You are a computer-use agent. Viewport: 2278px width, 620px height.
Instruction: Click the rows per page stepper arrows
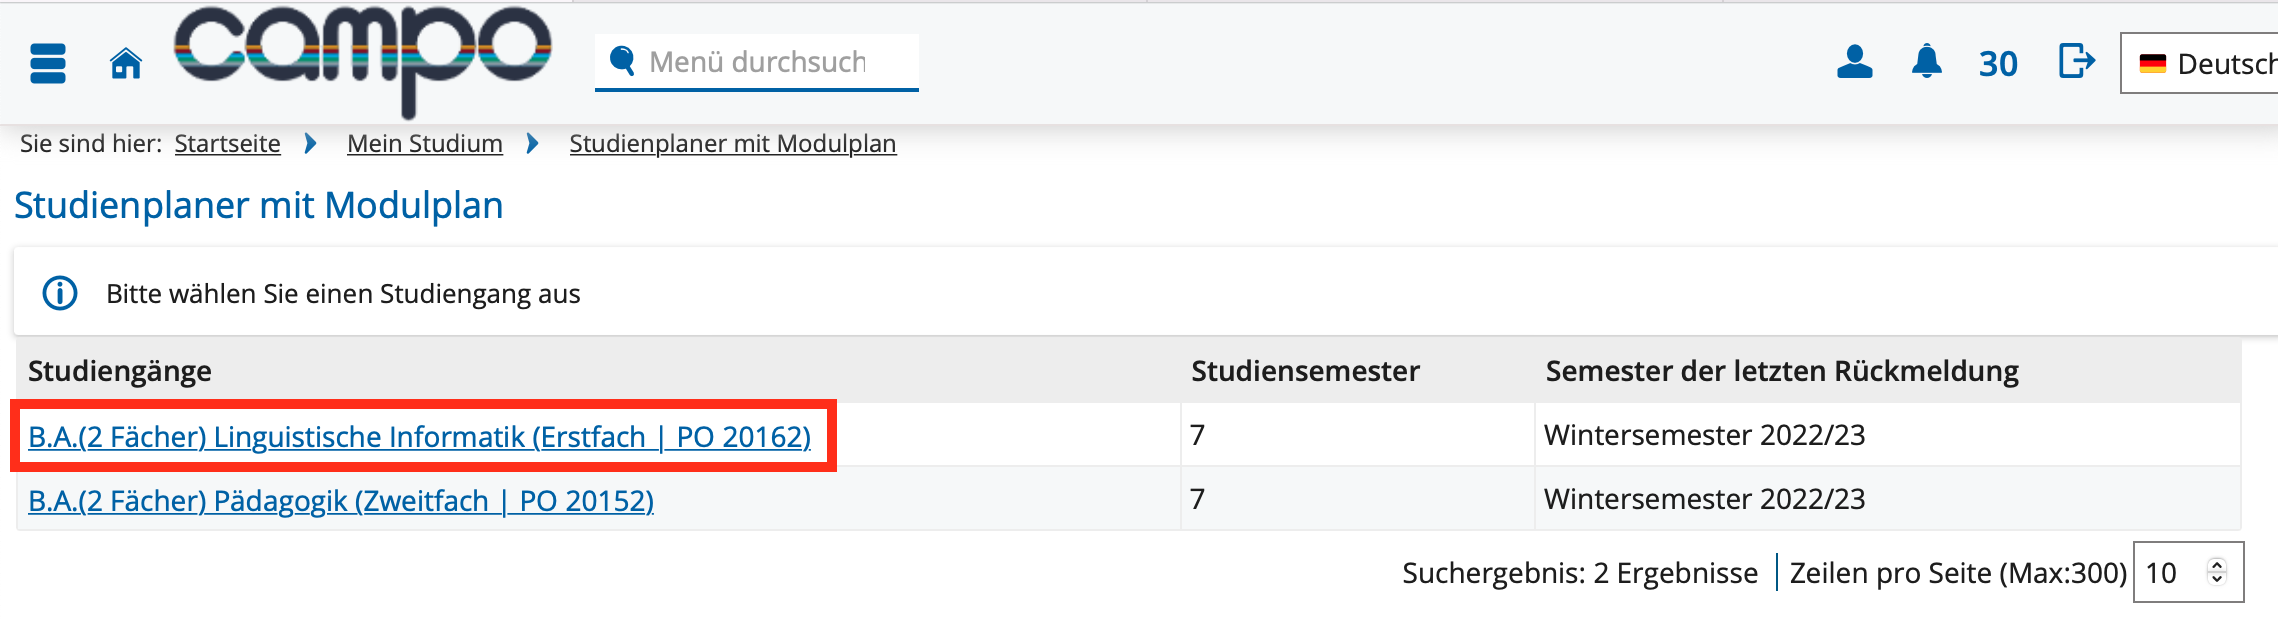2217,572
